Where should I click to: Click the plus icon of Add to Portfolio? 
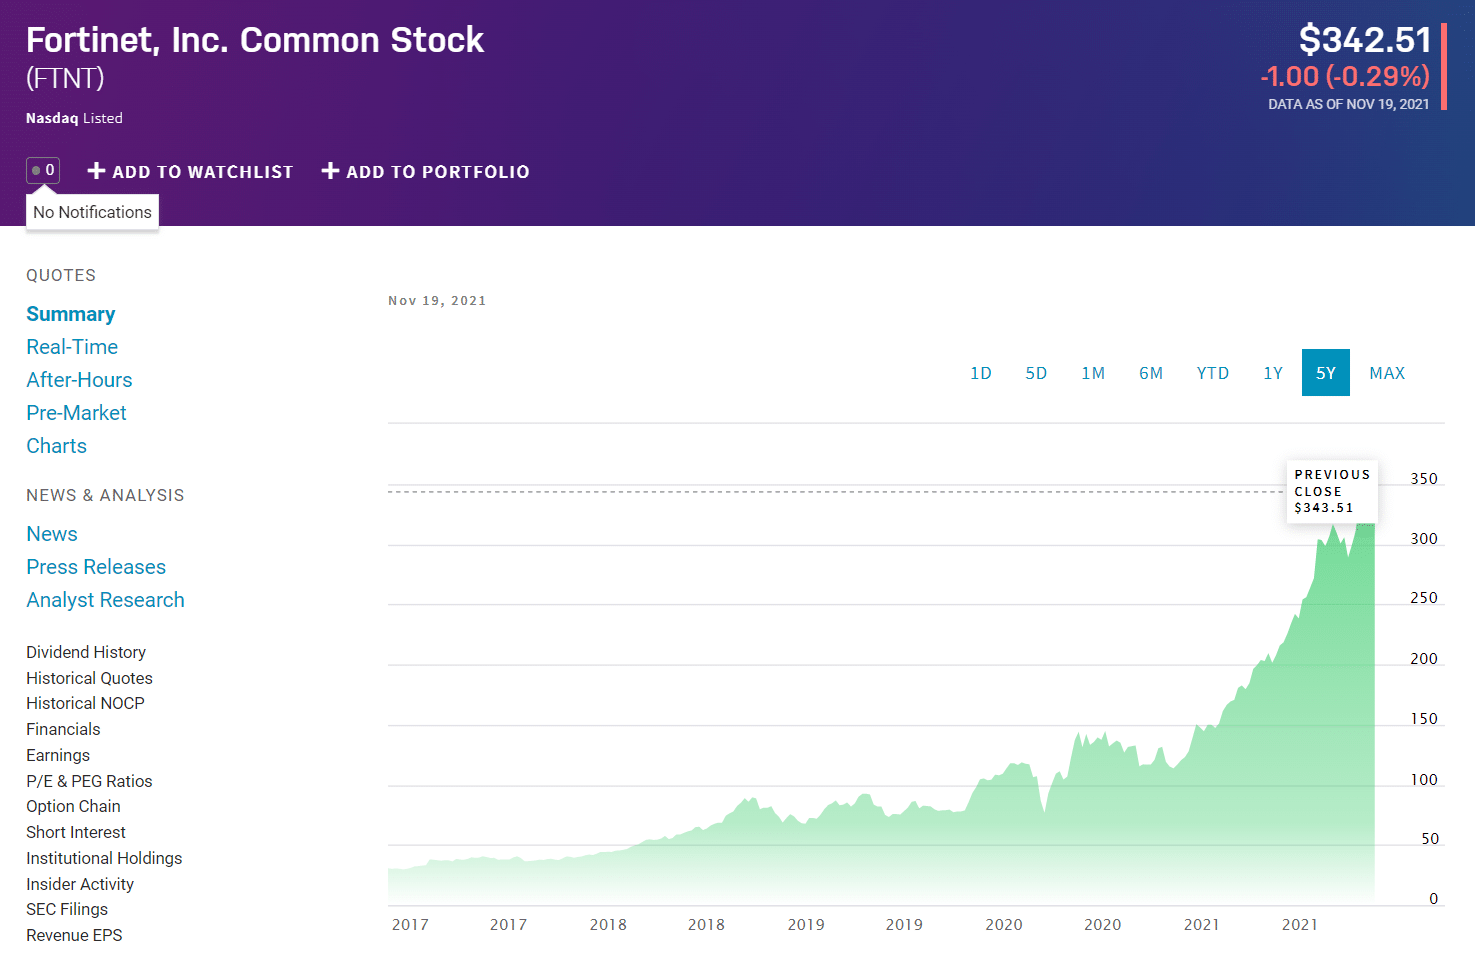pos(330,171)
